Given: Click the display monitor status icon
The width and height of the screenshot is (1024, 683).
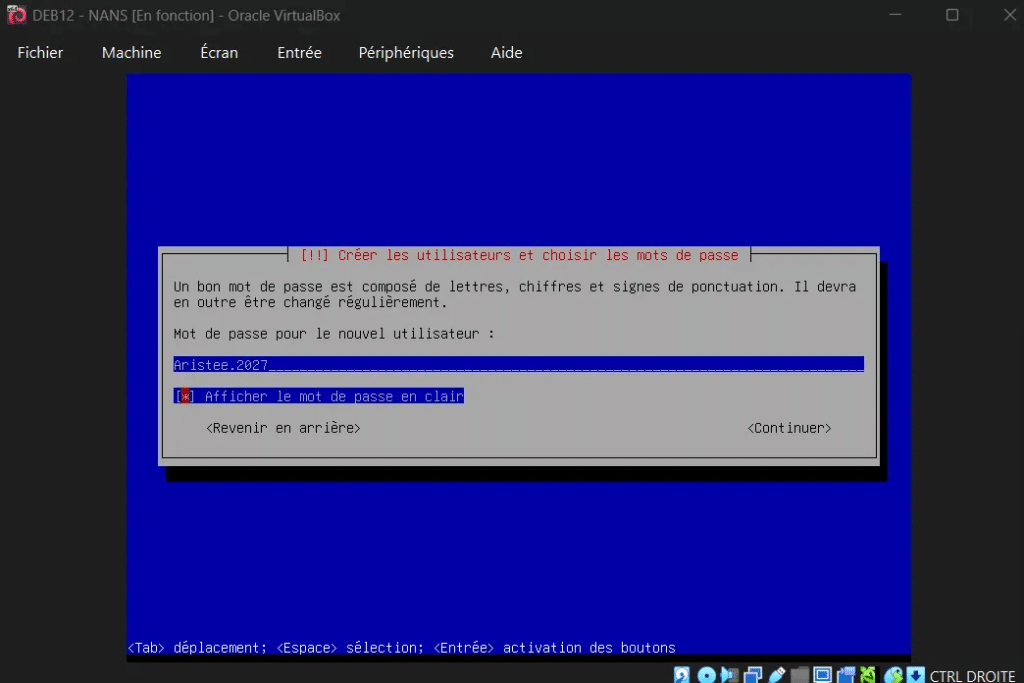Looking at the screenshot, I should 823,675.
